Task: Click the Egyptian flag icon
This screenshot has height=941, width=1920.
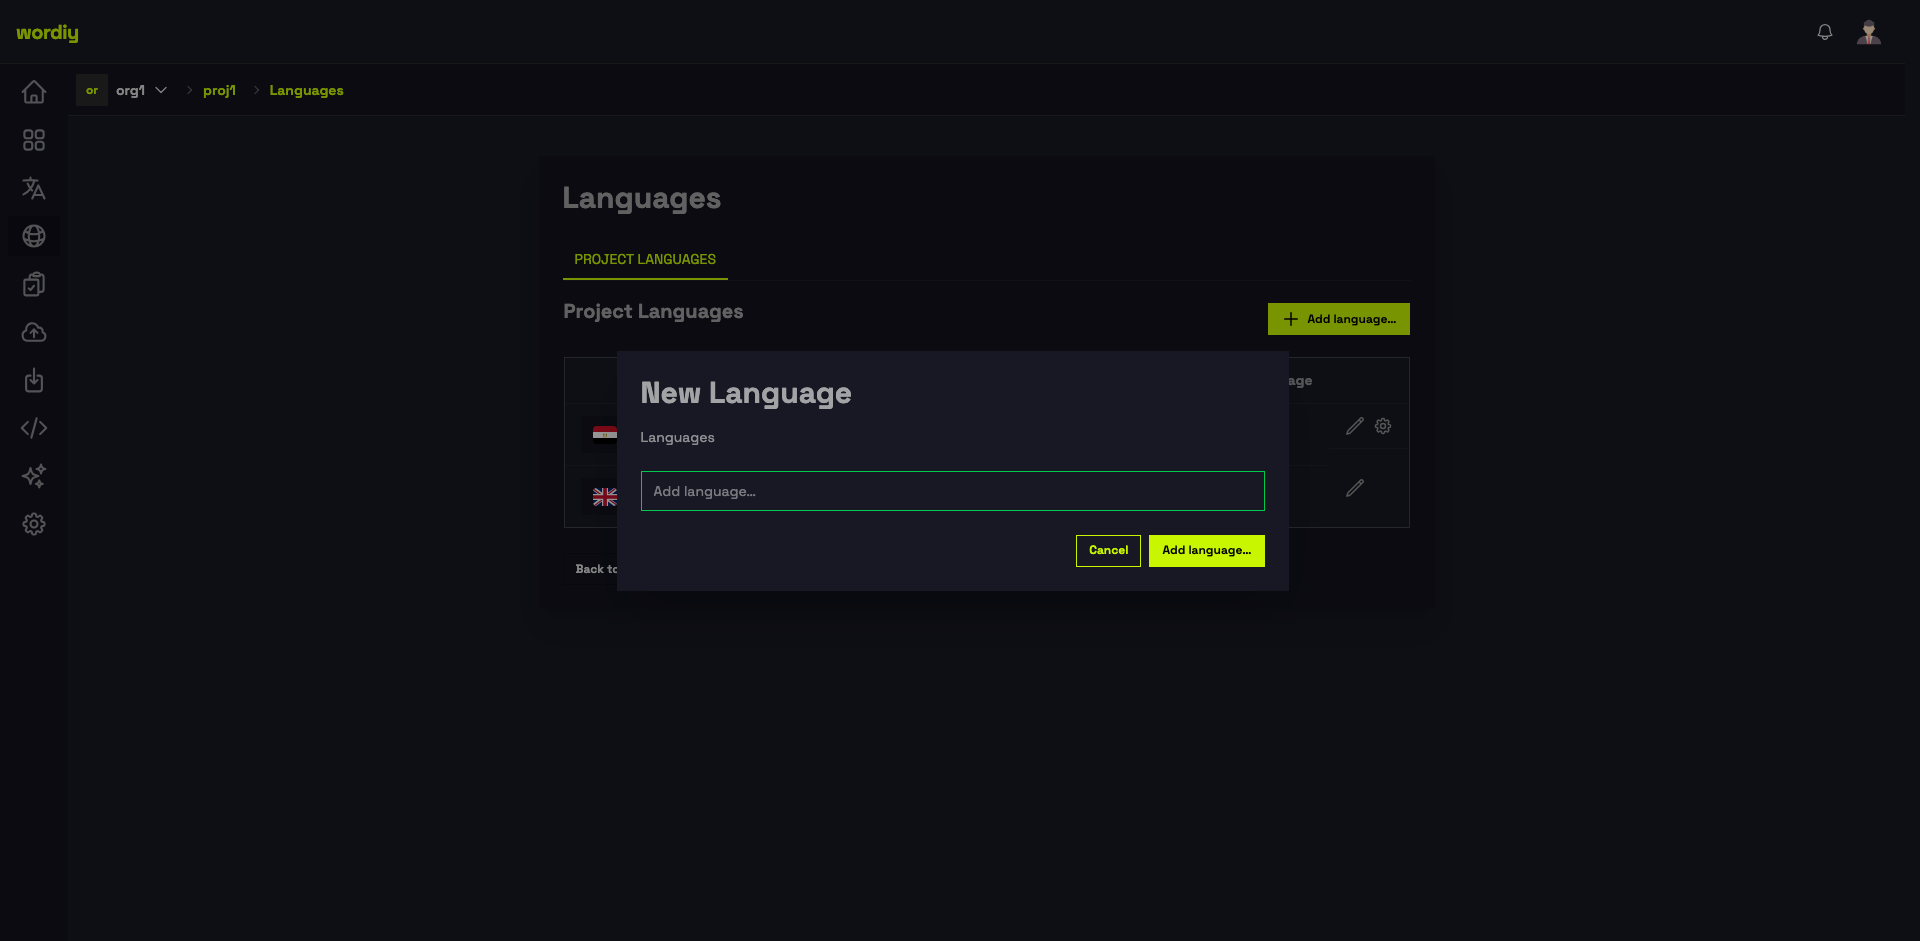Action: coord(605,433)
